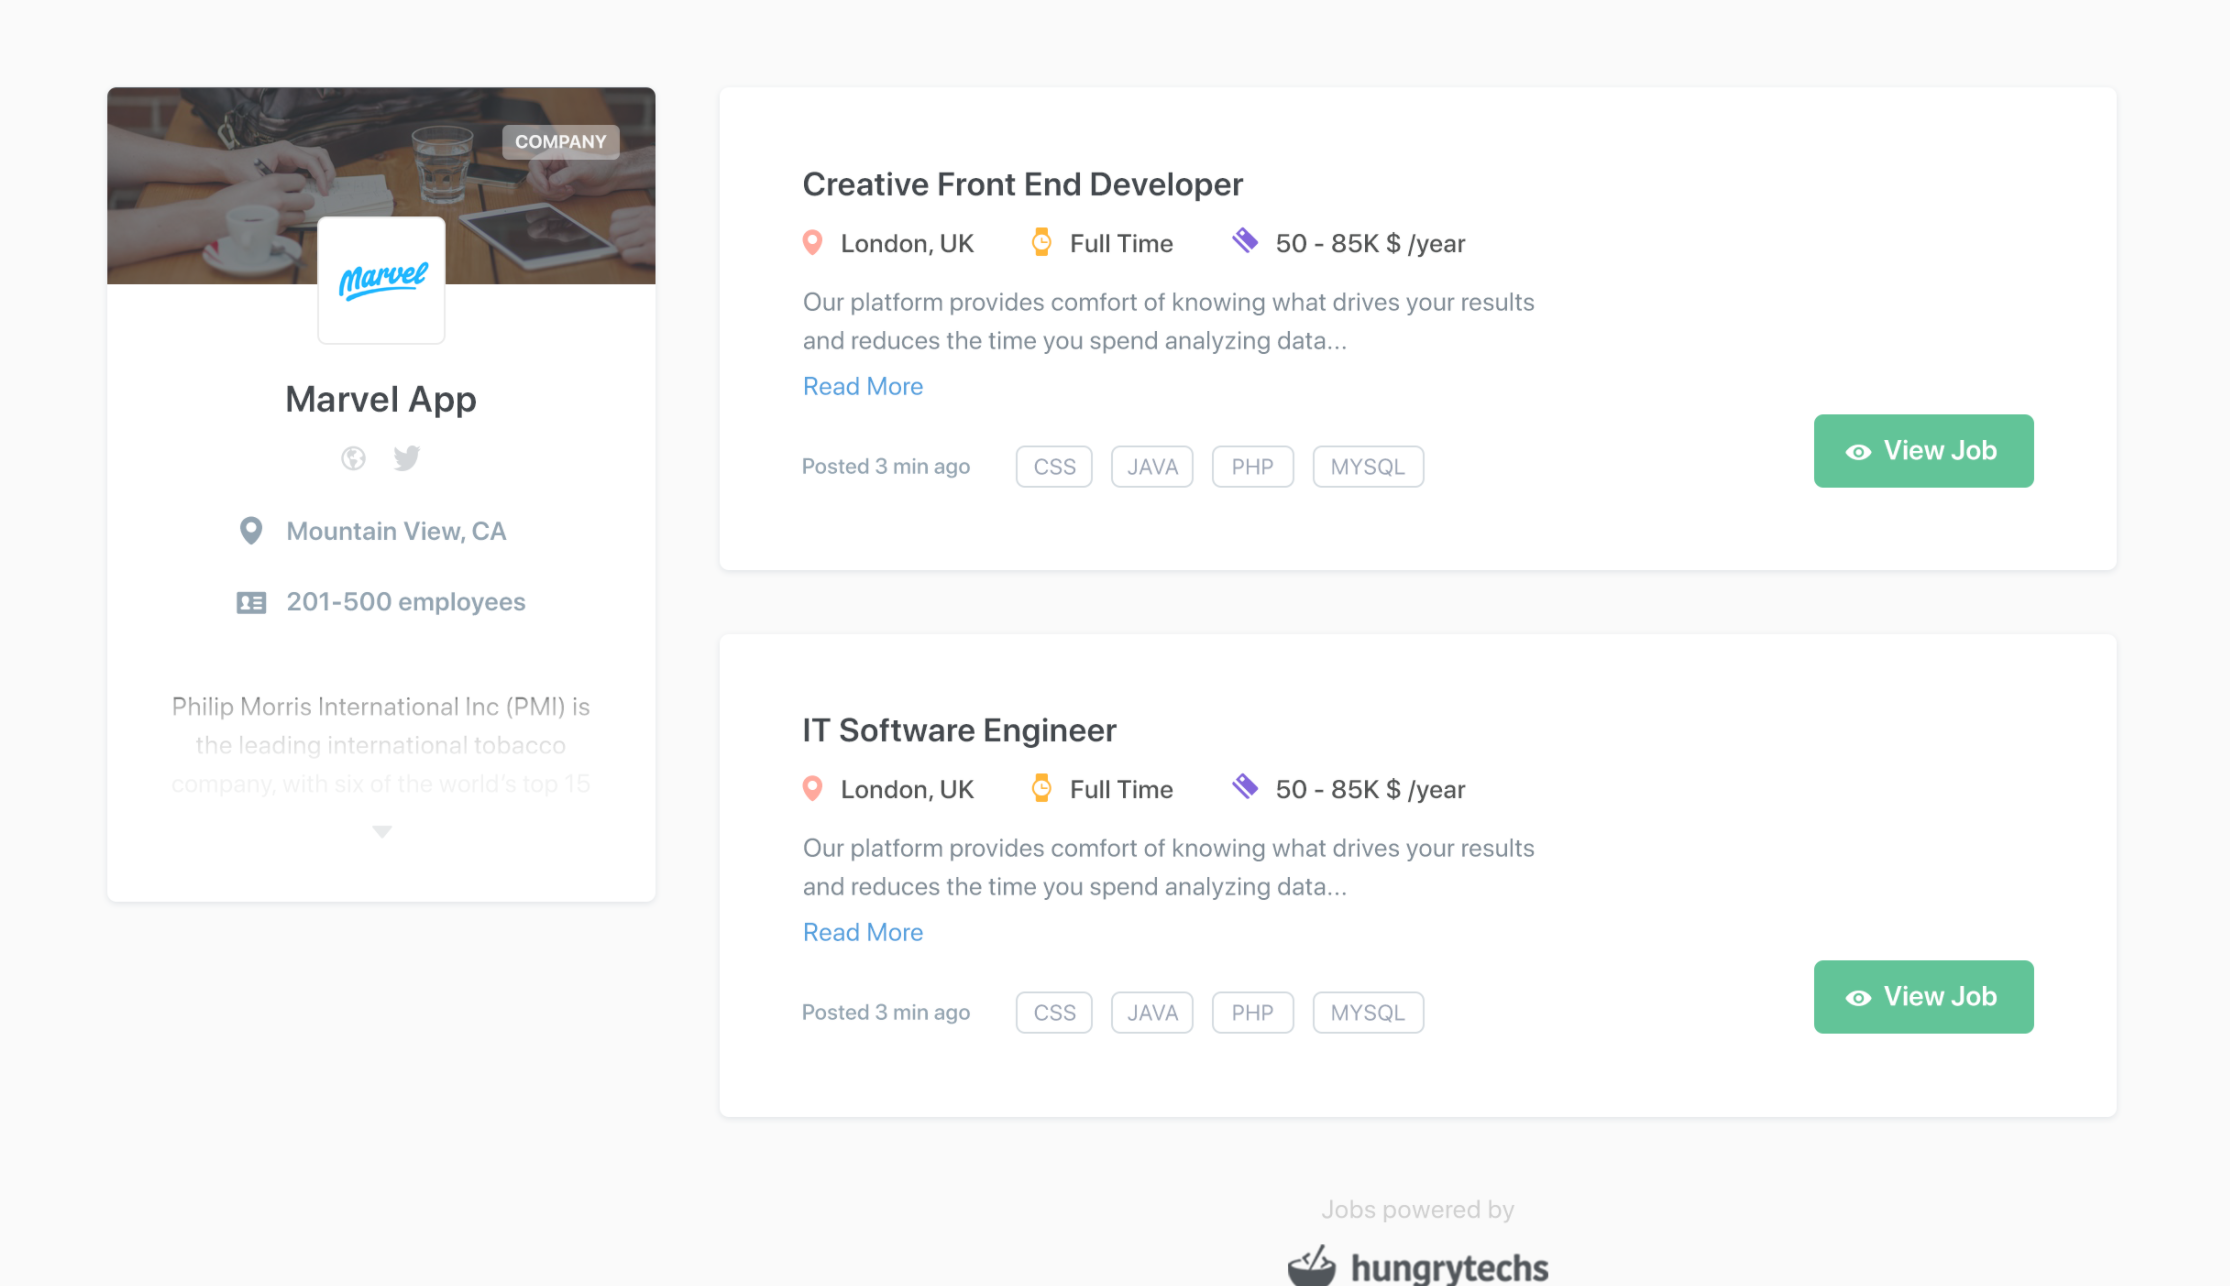View Job for IT Software Engineer

[x=1923, y=997]
